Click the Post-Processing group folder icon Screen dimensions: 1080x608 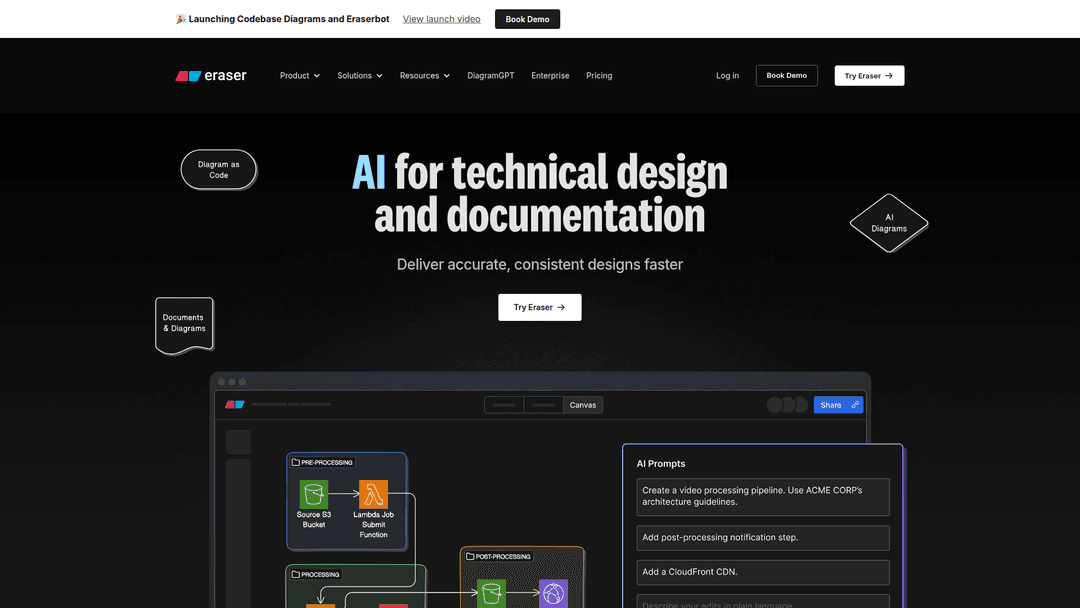tap(469, 557)
